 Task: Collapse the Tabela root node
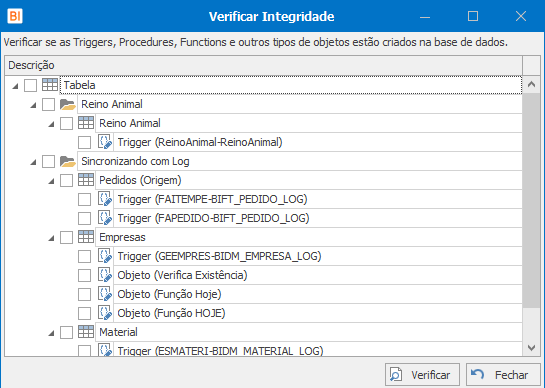(x=15, y=86)
